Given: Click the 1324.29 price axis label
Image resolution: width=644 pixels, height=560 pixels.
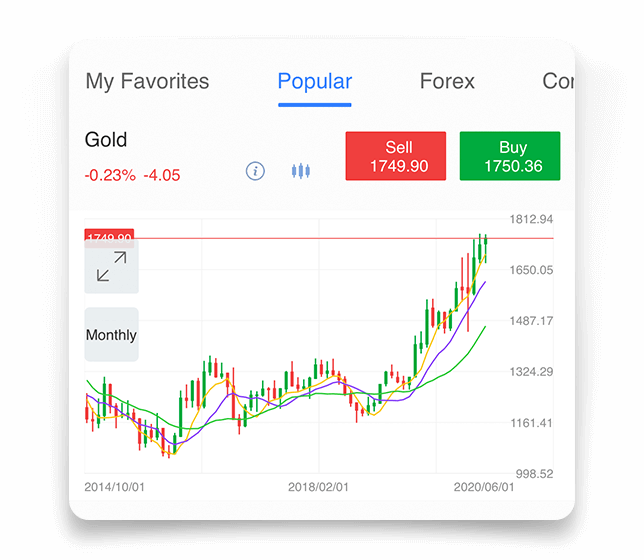Looking at the screenshot, I should point(531,372).
